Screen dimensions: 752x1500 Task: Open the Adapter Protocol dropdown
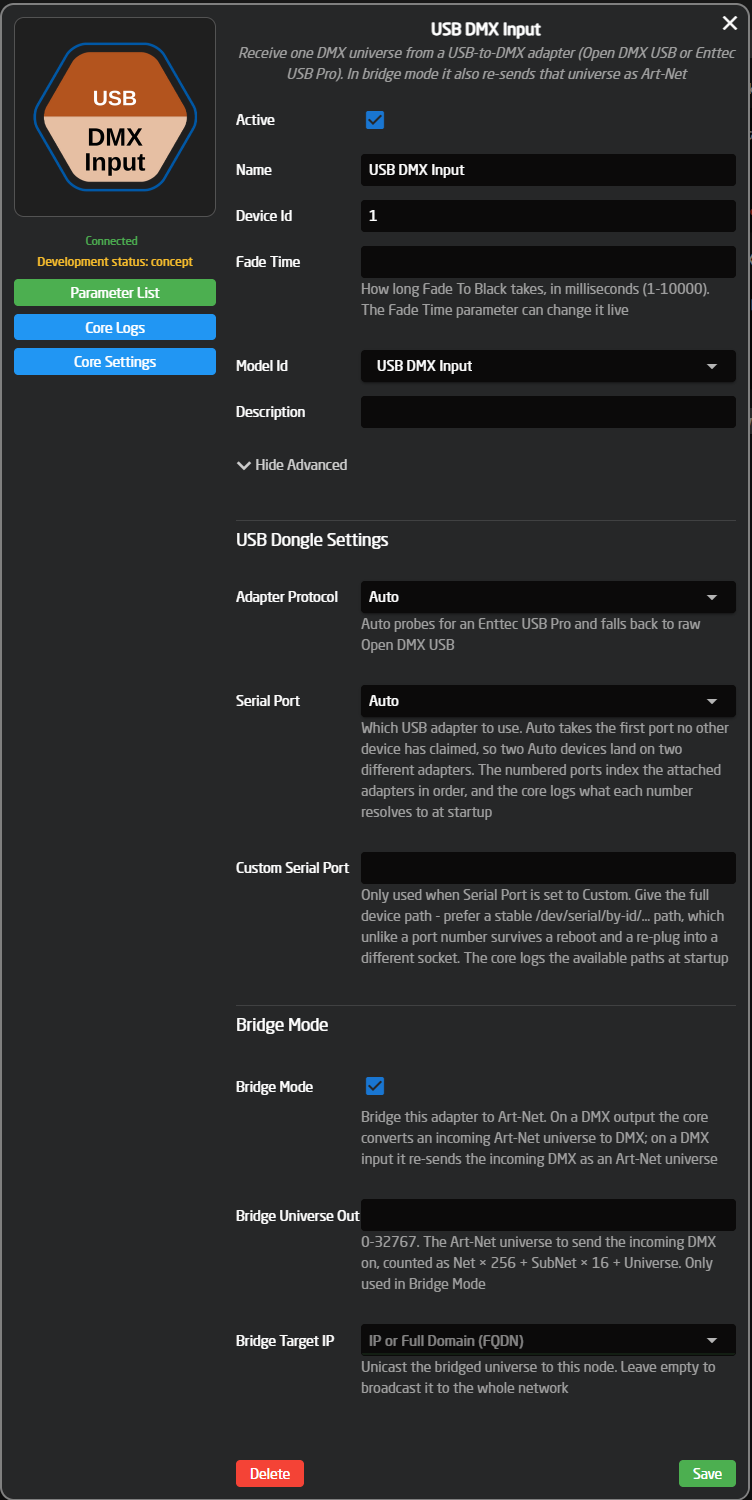(548, 597)
